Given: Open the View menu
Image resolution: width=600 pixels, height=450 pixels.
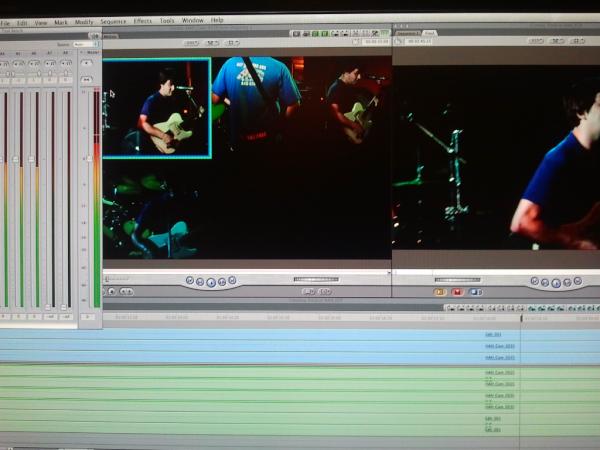Looking at the screenshot, I should click(x=41, y=23).
